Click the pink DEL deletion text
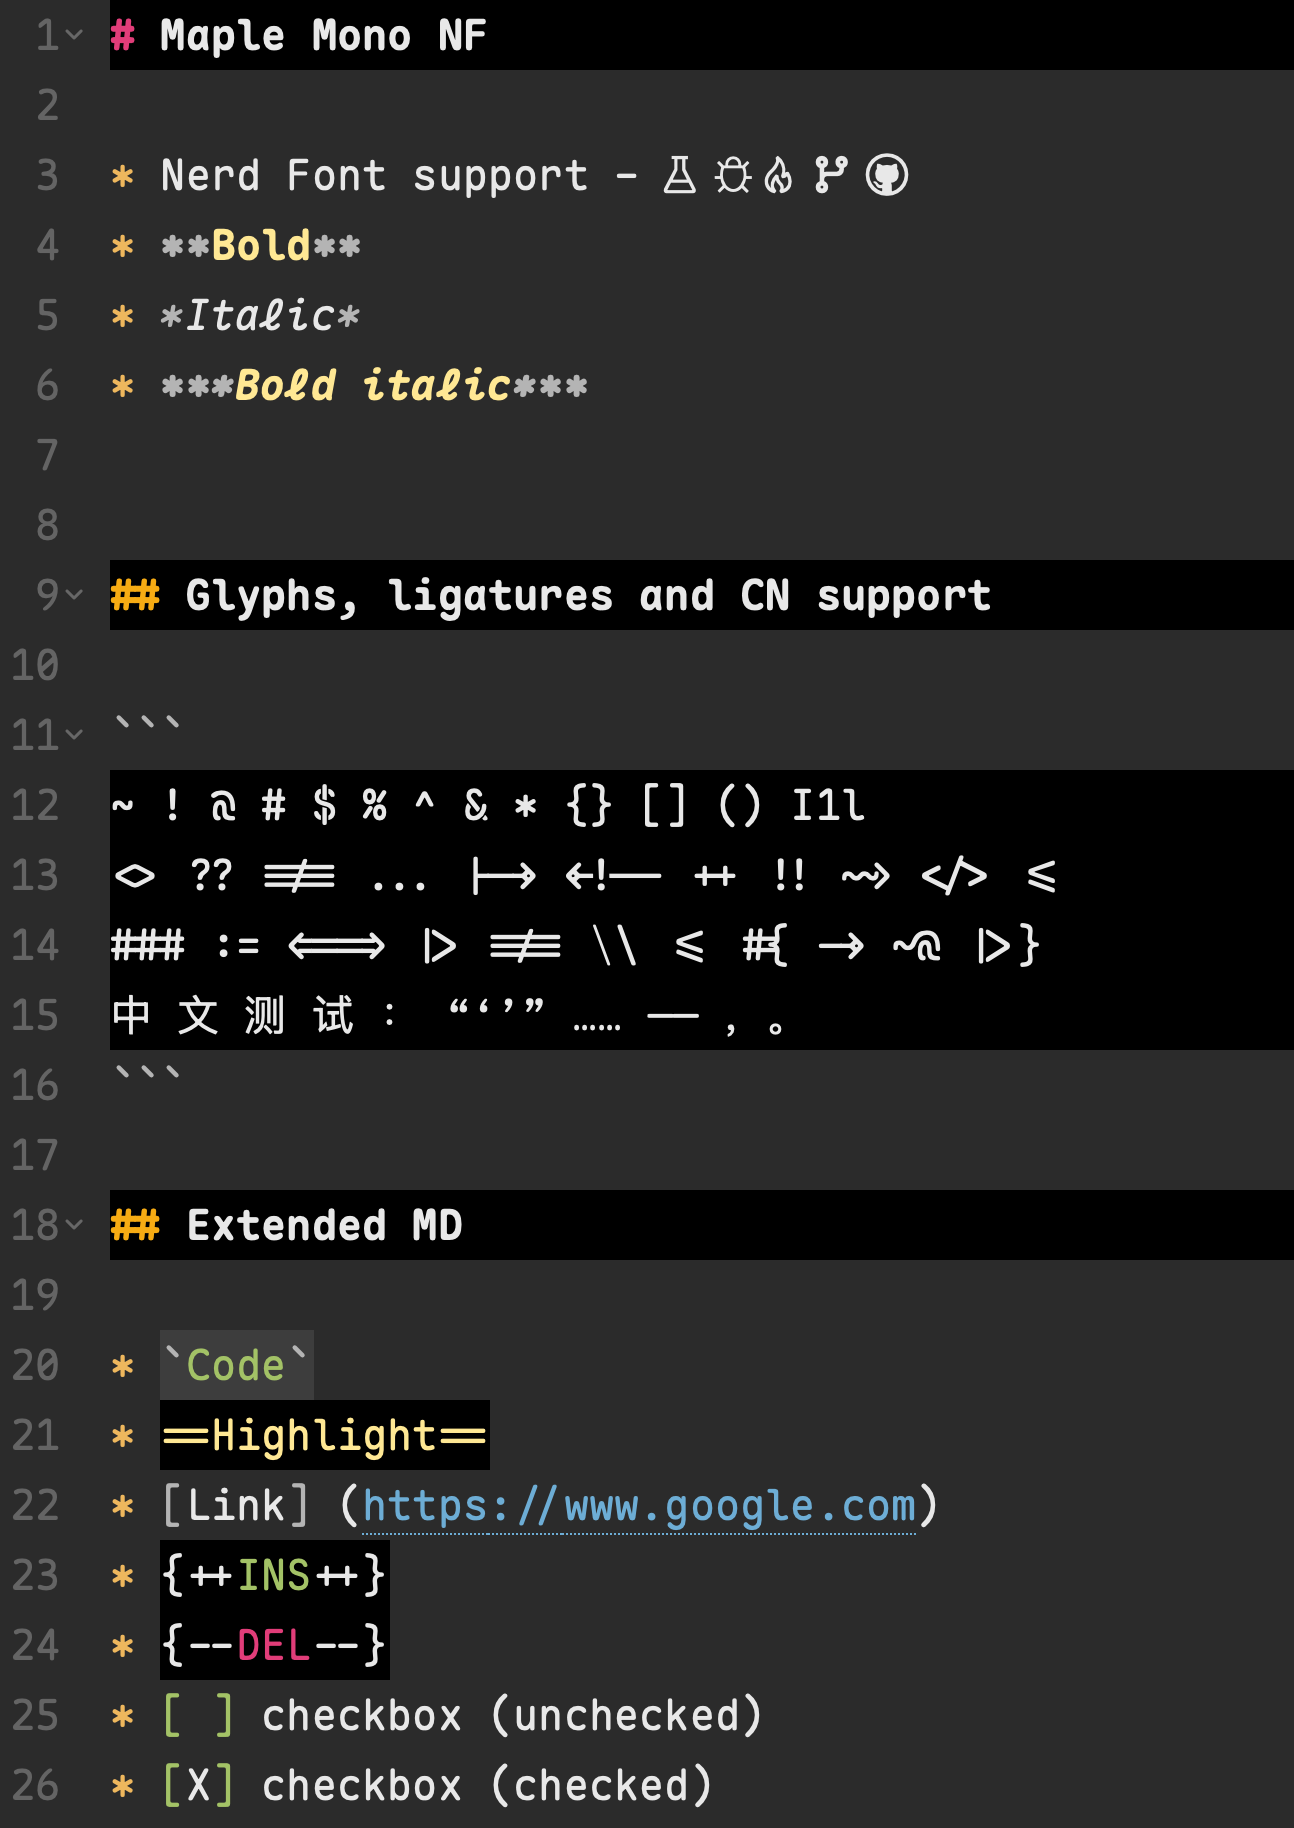Viewport: 1294px width, 1828px height. pyautogui.click(x=274, y=1645)
